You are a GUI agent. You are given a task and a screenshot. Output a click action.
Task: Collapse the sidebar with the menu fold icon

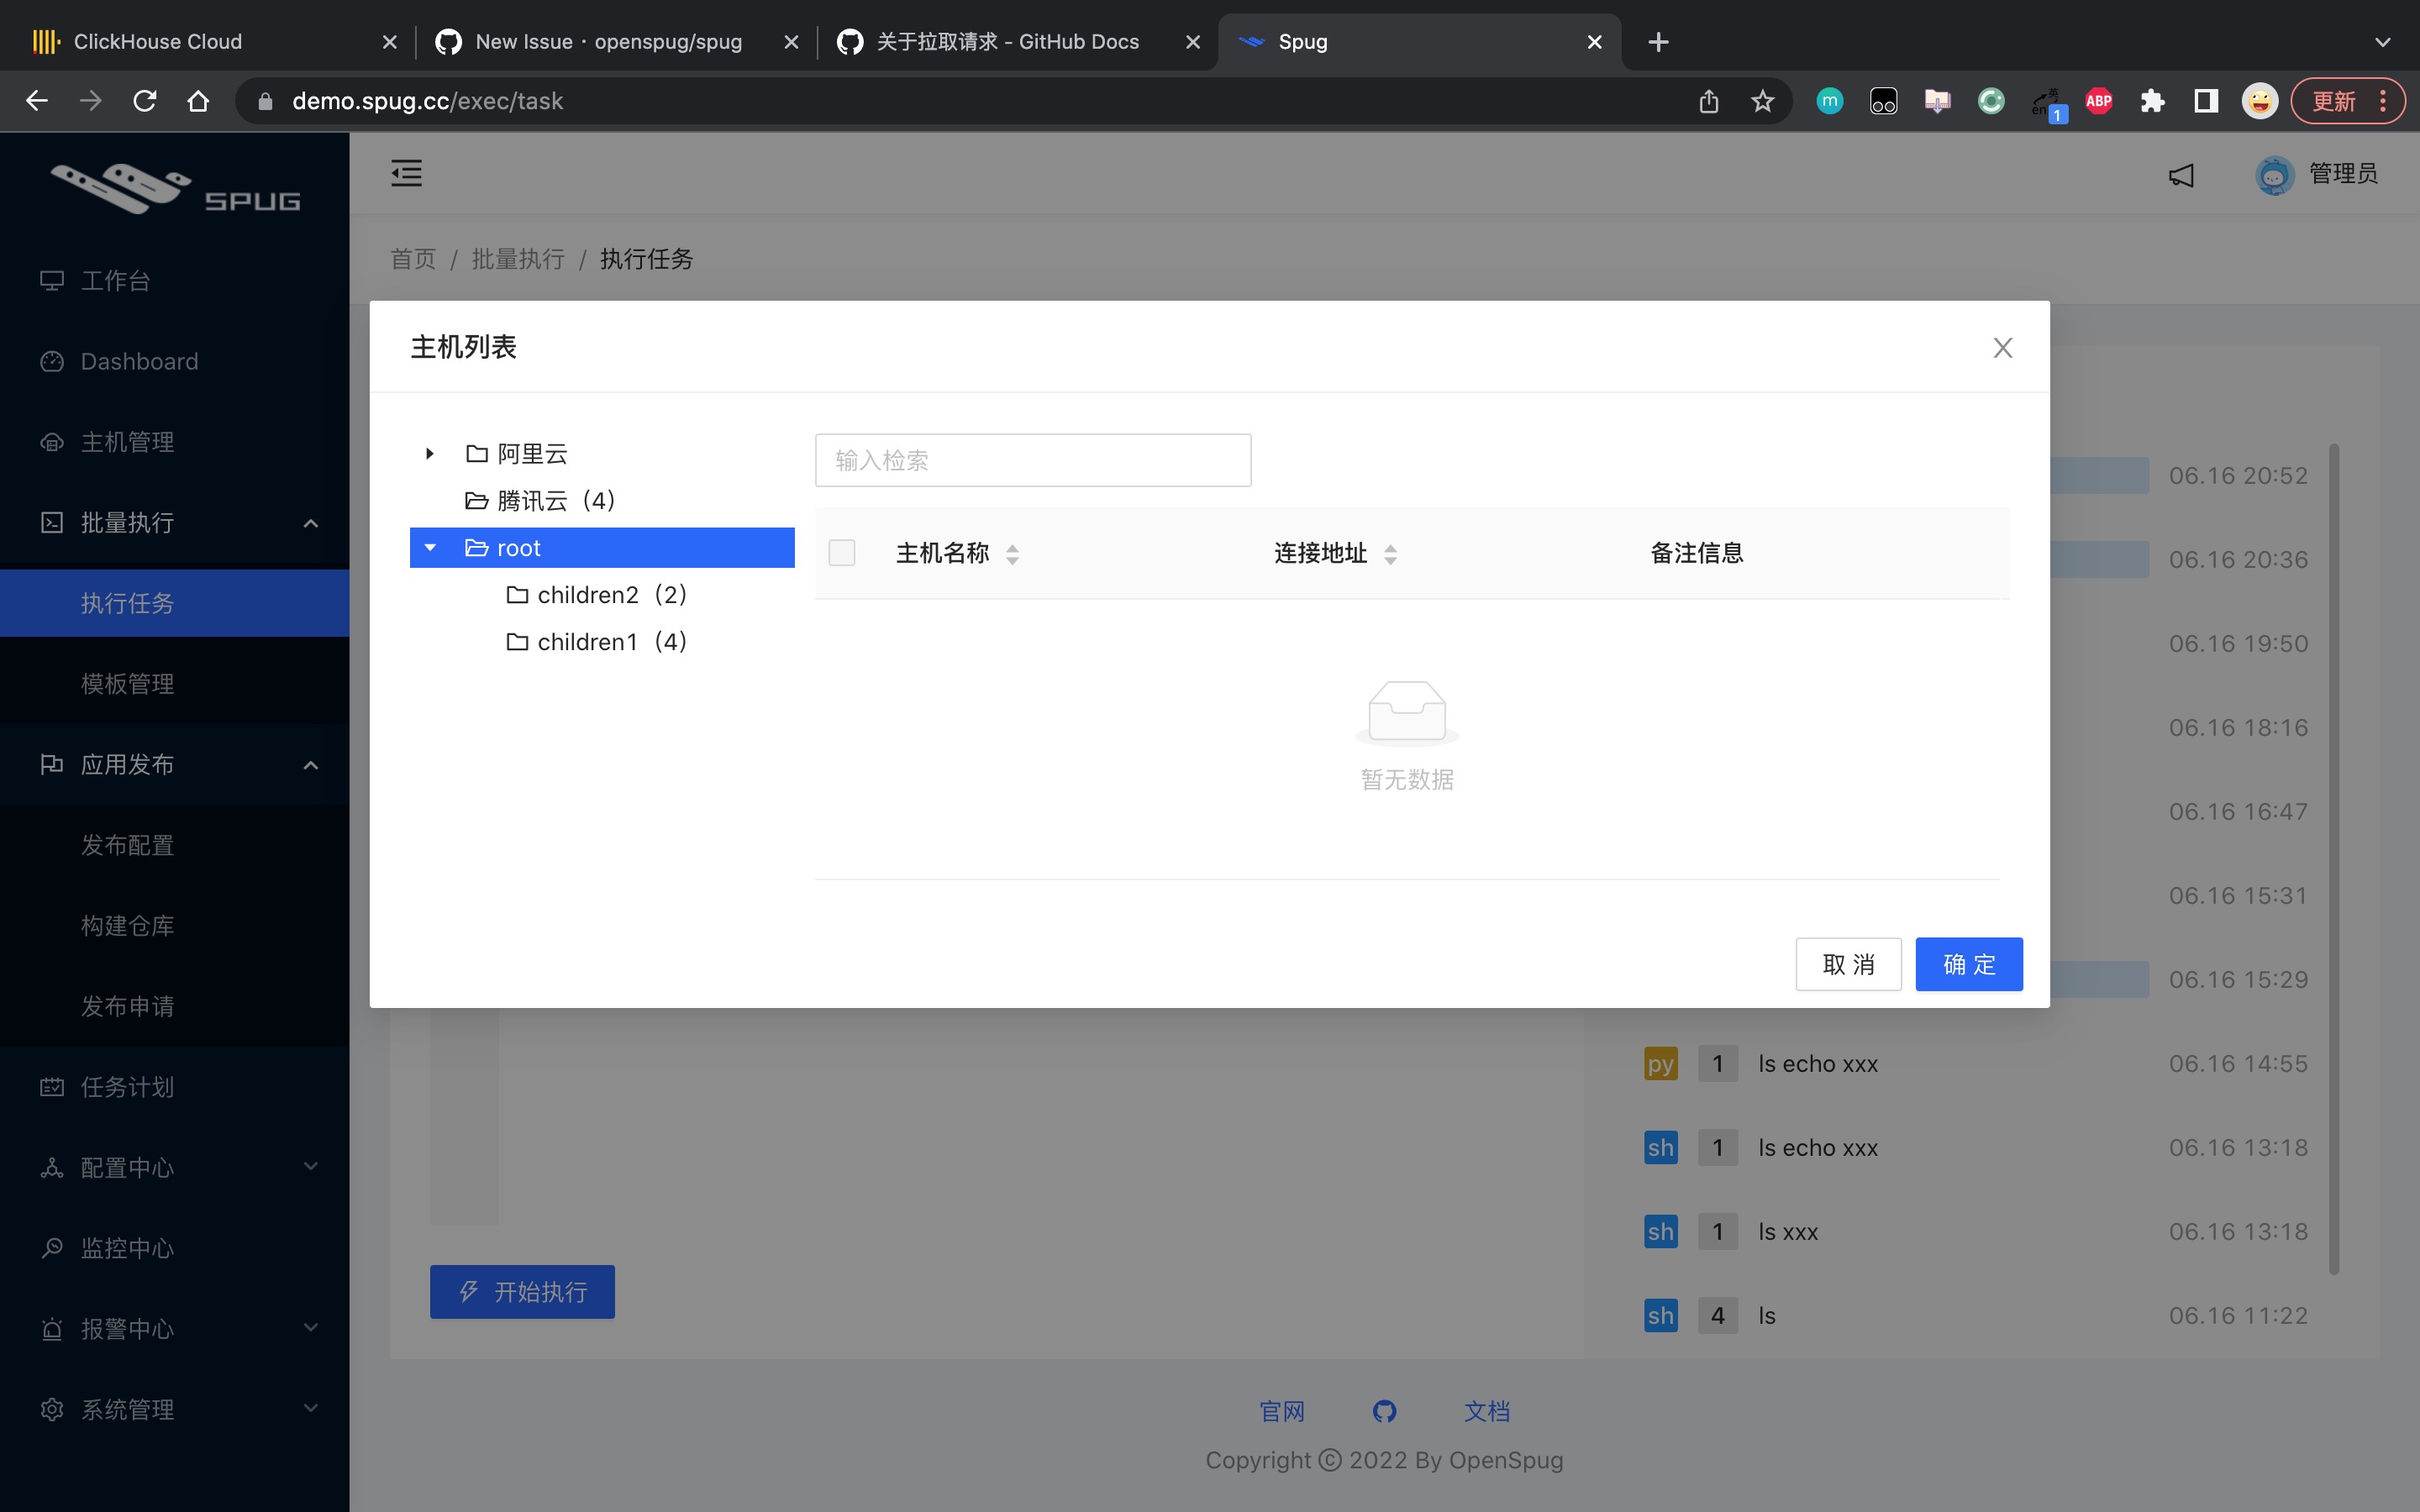406,173
